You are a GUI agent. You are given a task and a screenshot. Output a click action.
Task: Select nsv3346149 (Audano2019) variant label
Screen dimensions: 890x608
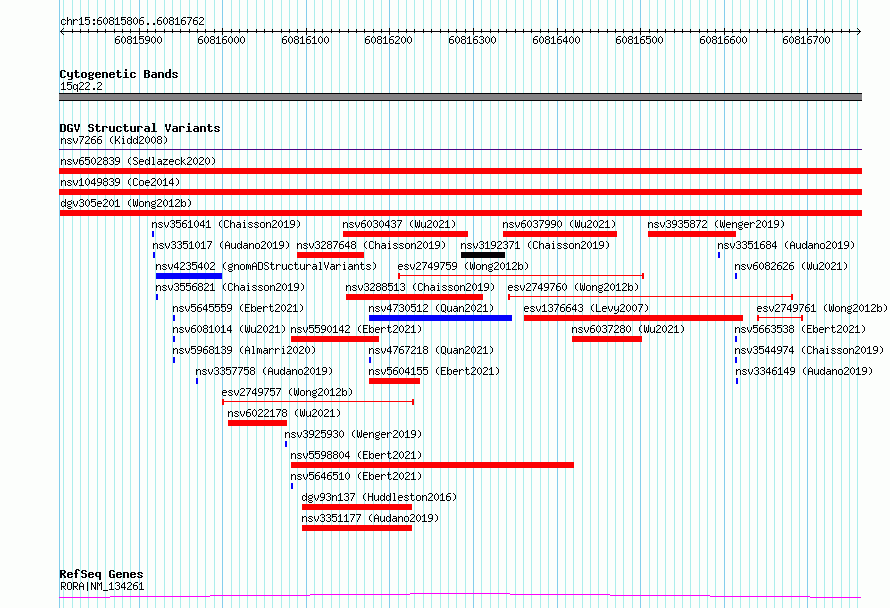click(x=804, y=371)
